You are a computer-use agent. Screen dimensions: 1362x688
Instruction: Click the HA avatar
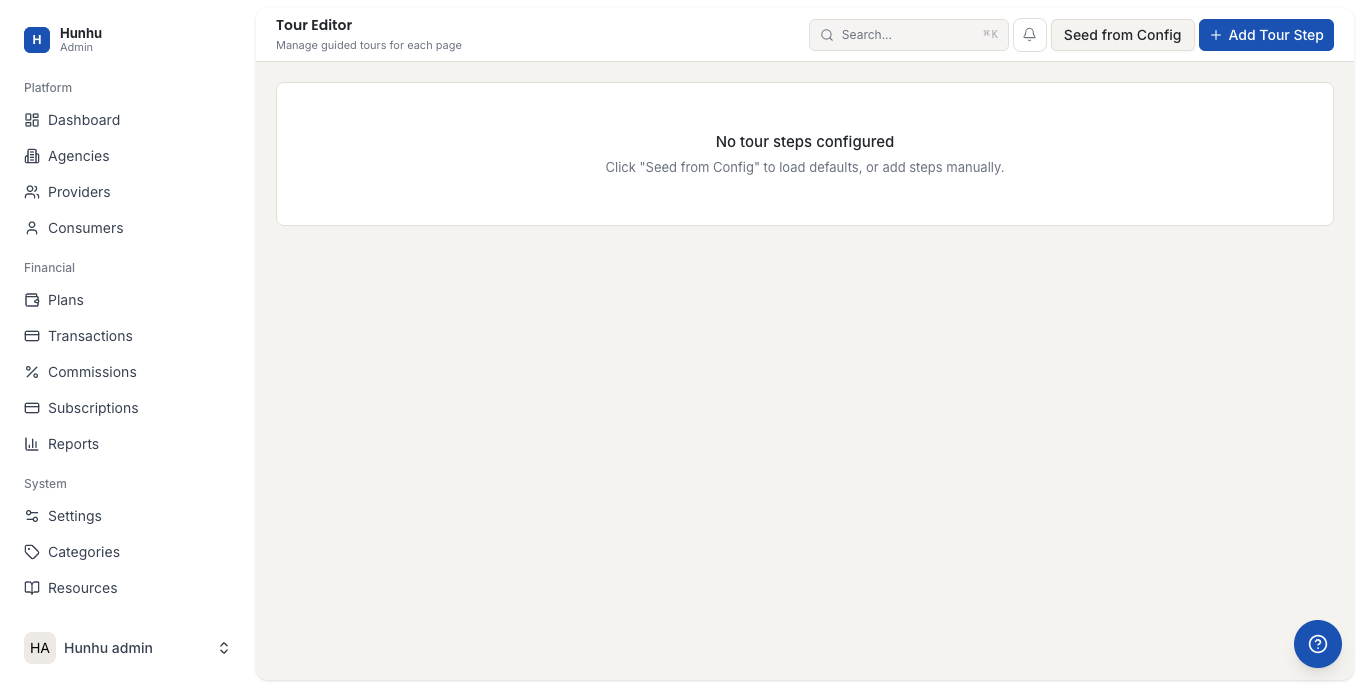(x=40, y=648)
